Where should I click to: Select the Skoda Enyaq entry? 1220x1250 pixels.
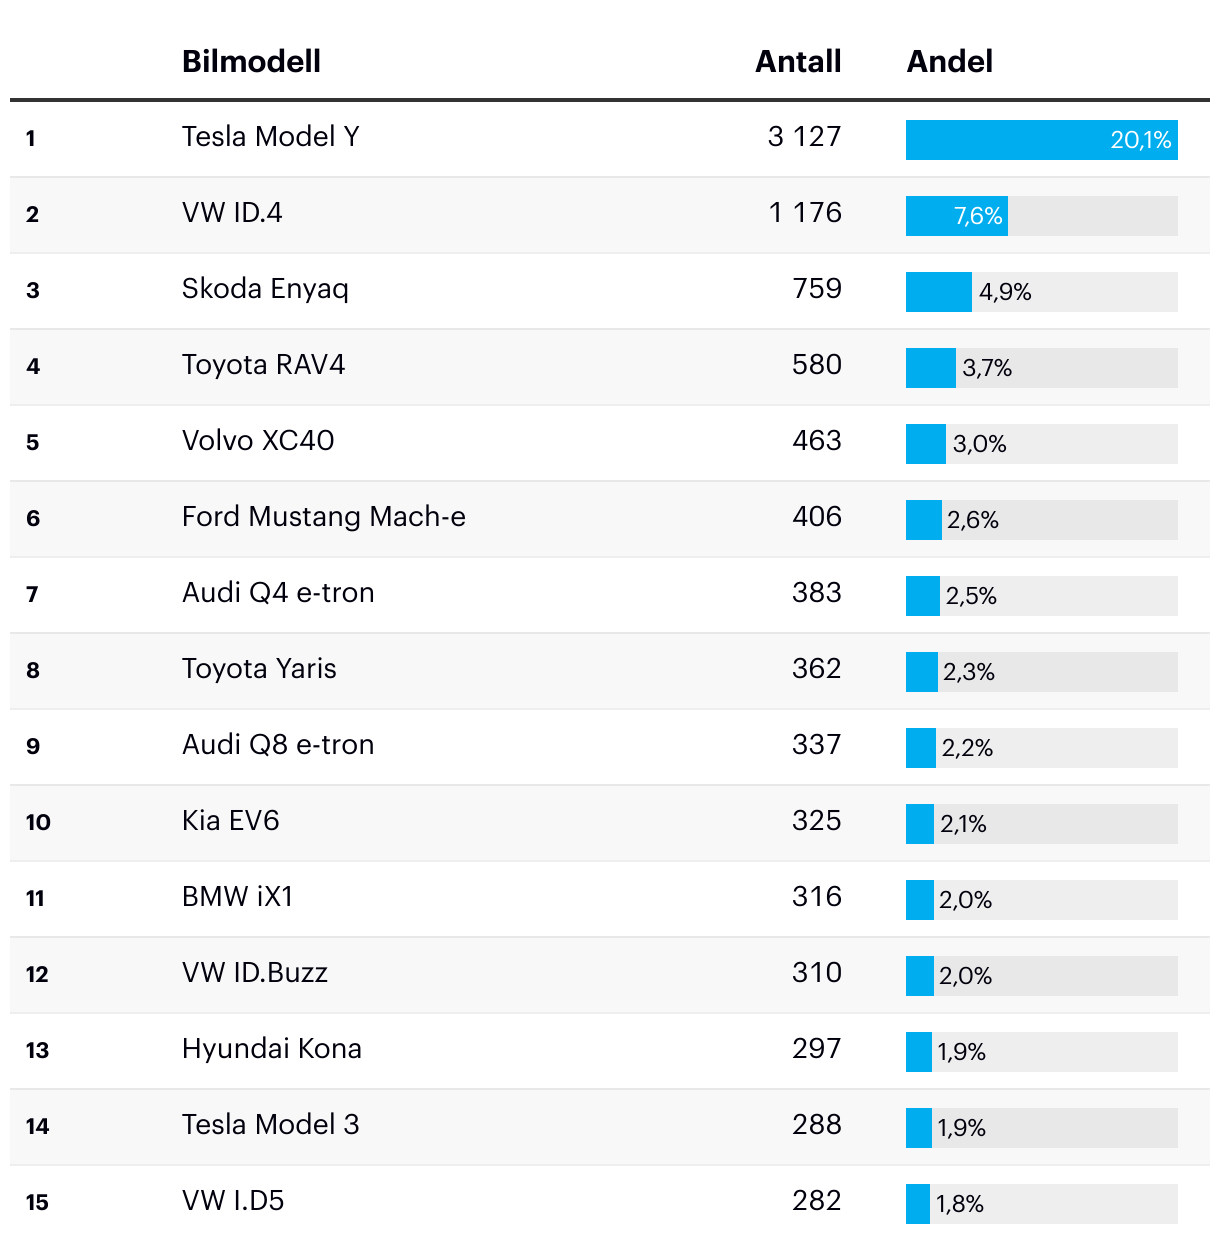(265, 289)
